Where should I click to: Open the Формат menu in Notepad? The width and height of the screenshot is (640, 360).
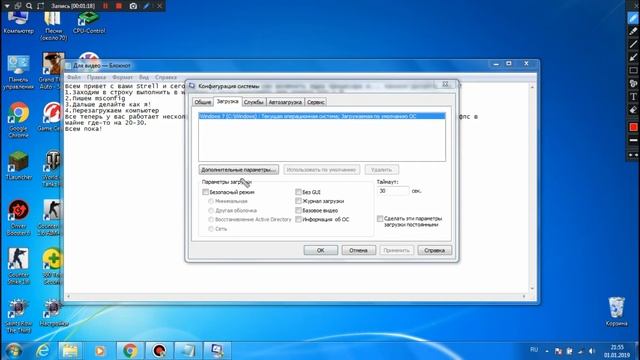122,77
